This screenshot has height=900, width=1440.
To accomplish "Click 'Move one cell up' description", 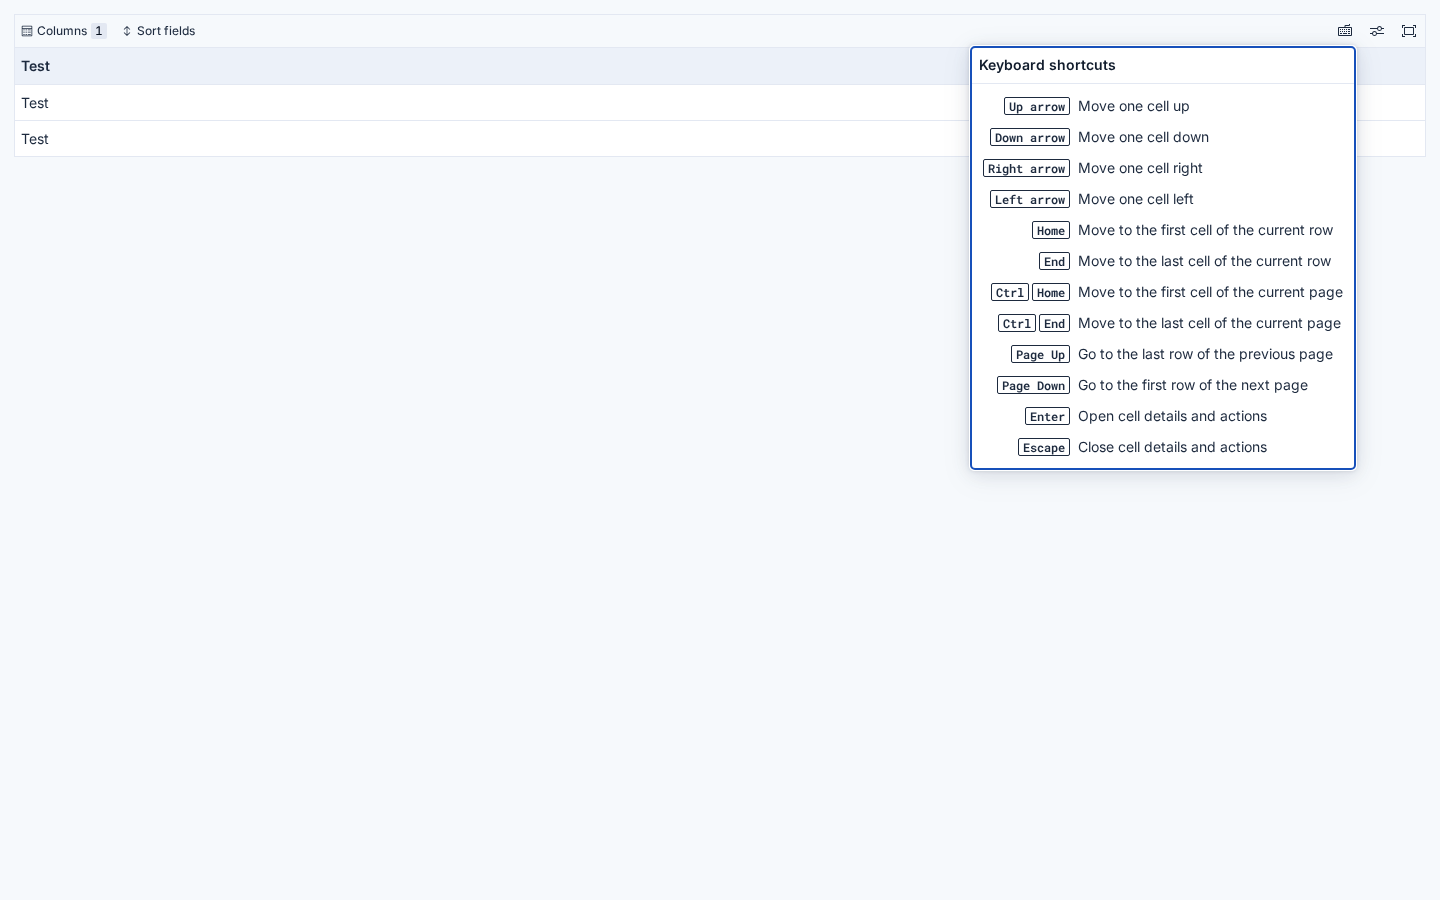I will (1134, 106).
